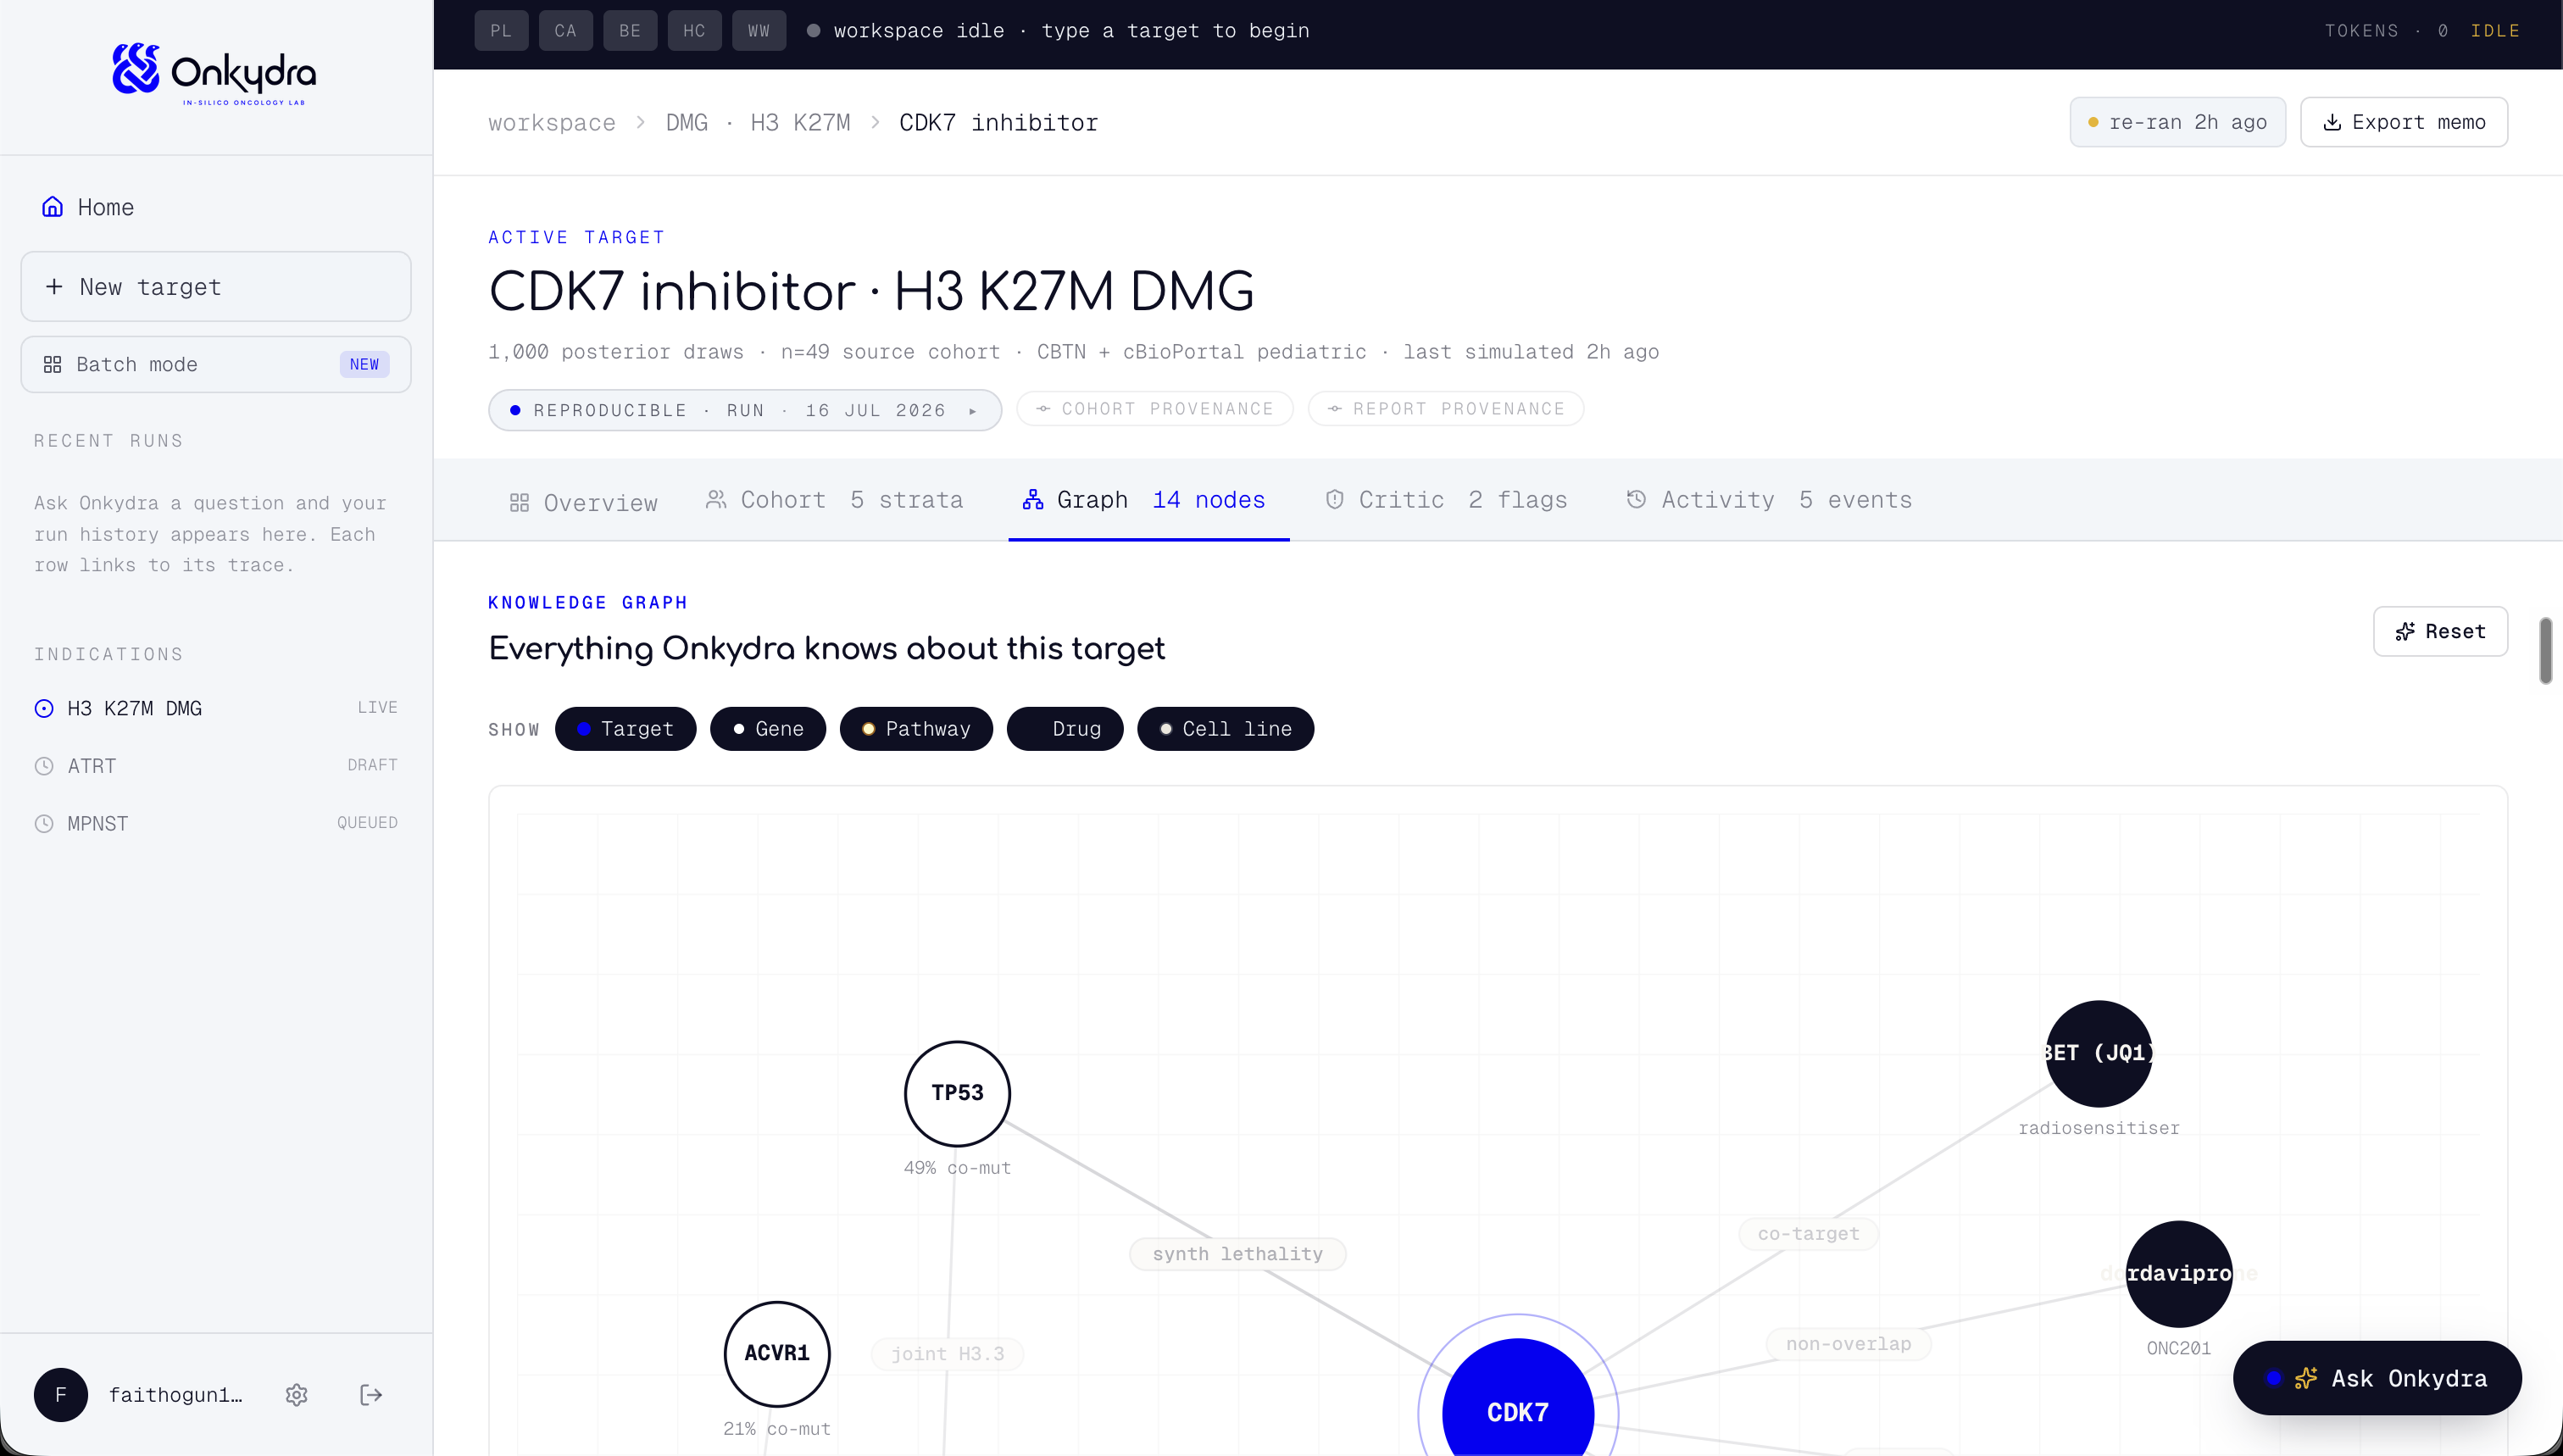
Task: Open the ATRT draft indication
Action: [x=215, y=766]
